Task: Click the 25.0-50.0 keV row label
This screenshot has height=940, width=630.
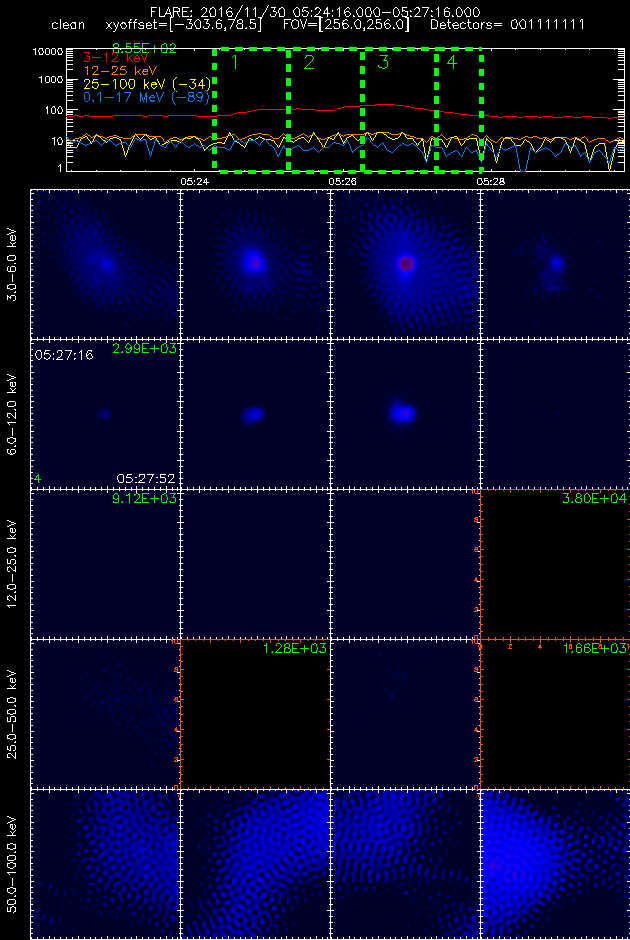Action: (13, 714)
